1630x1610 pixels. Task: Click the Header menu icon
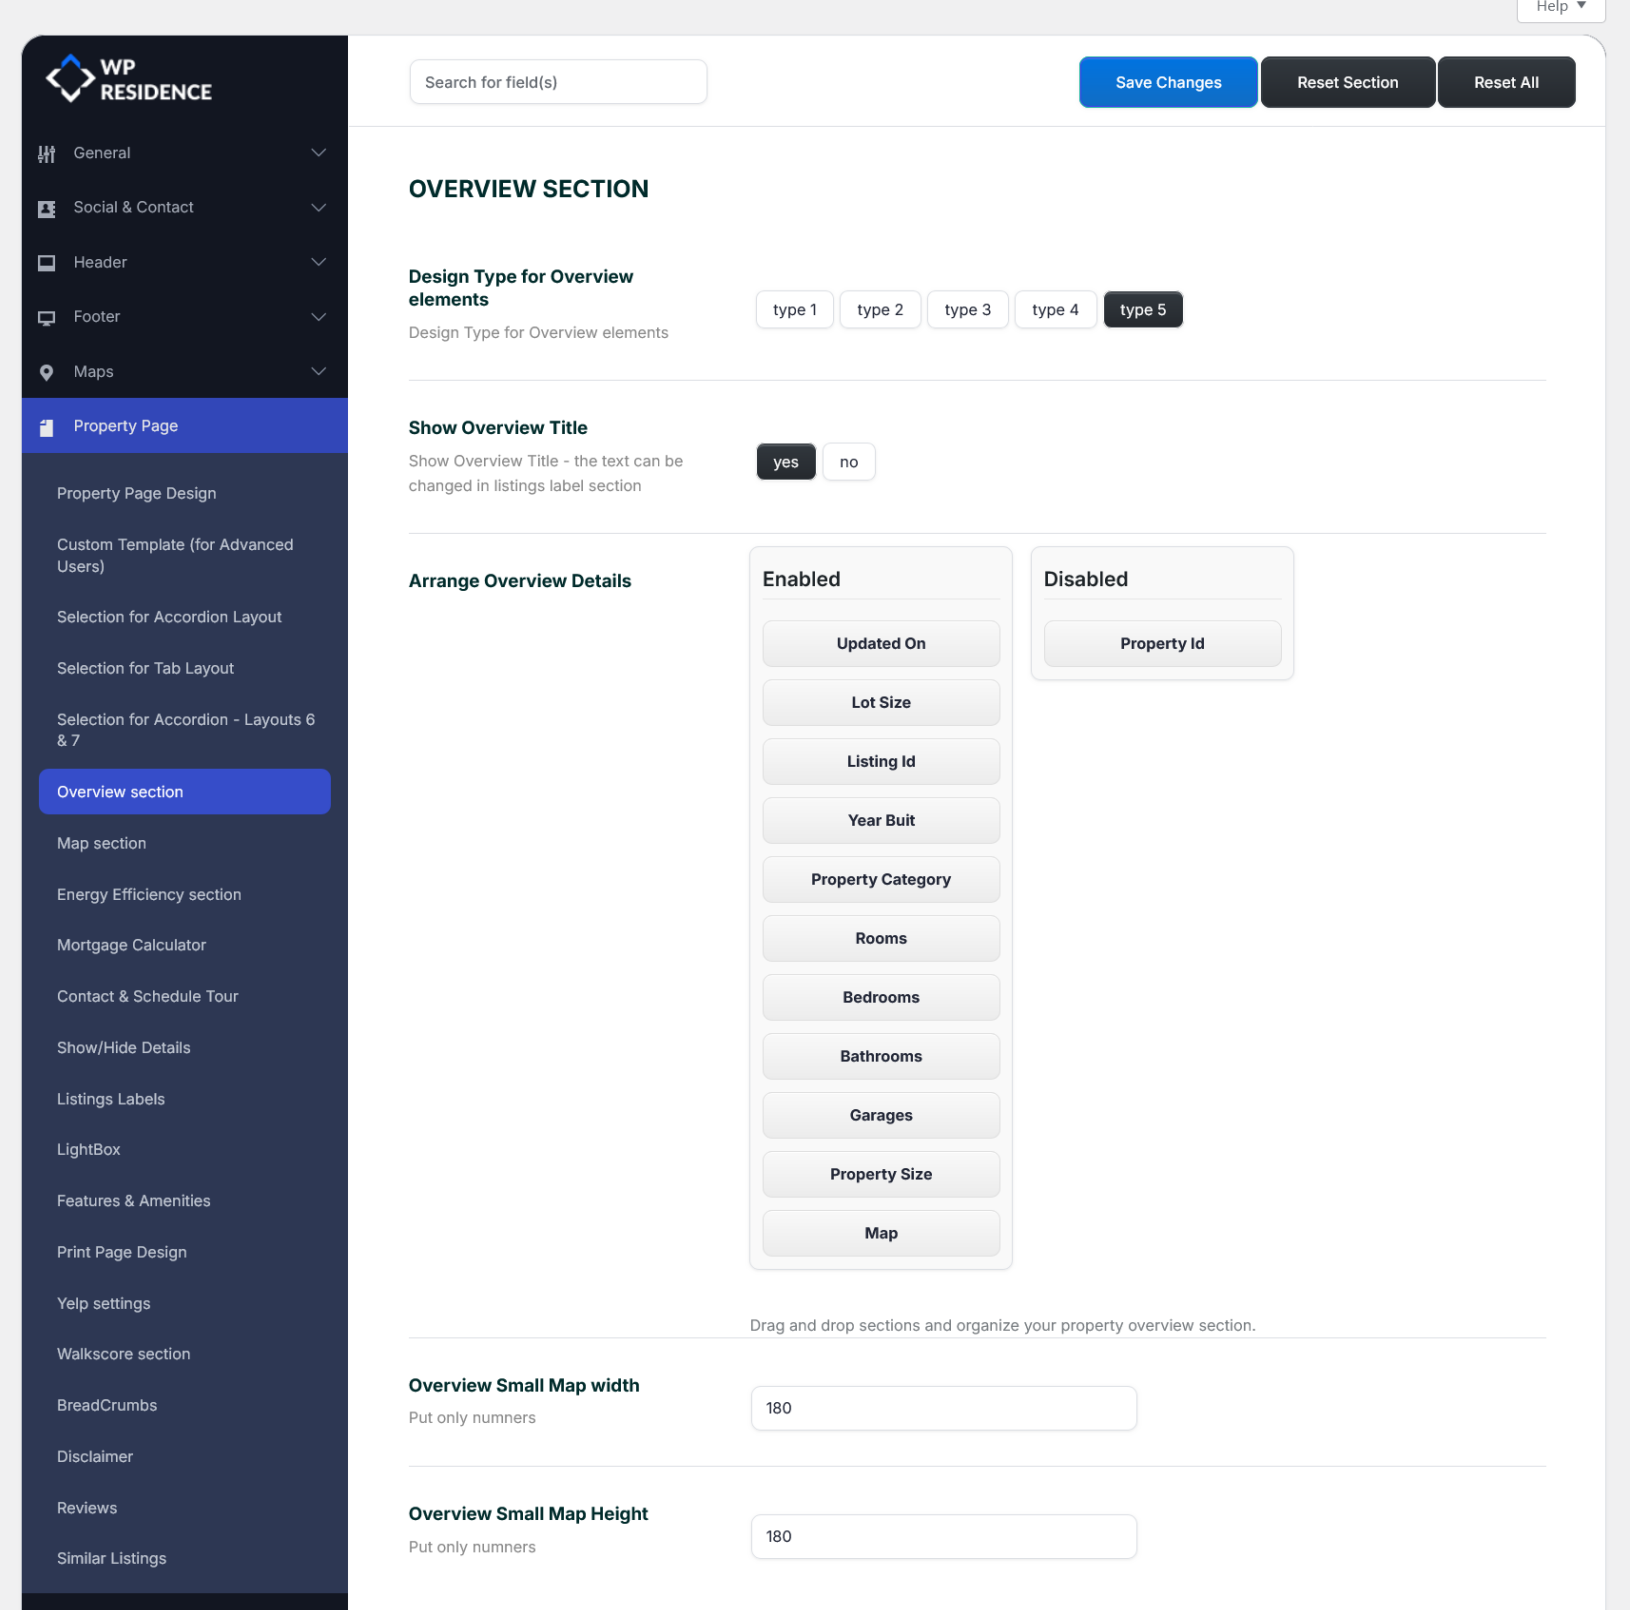[x=46, y=263]
